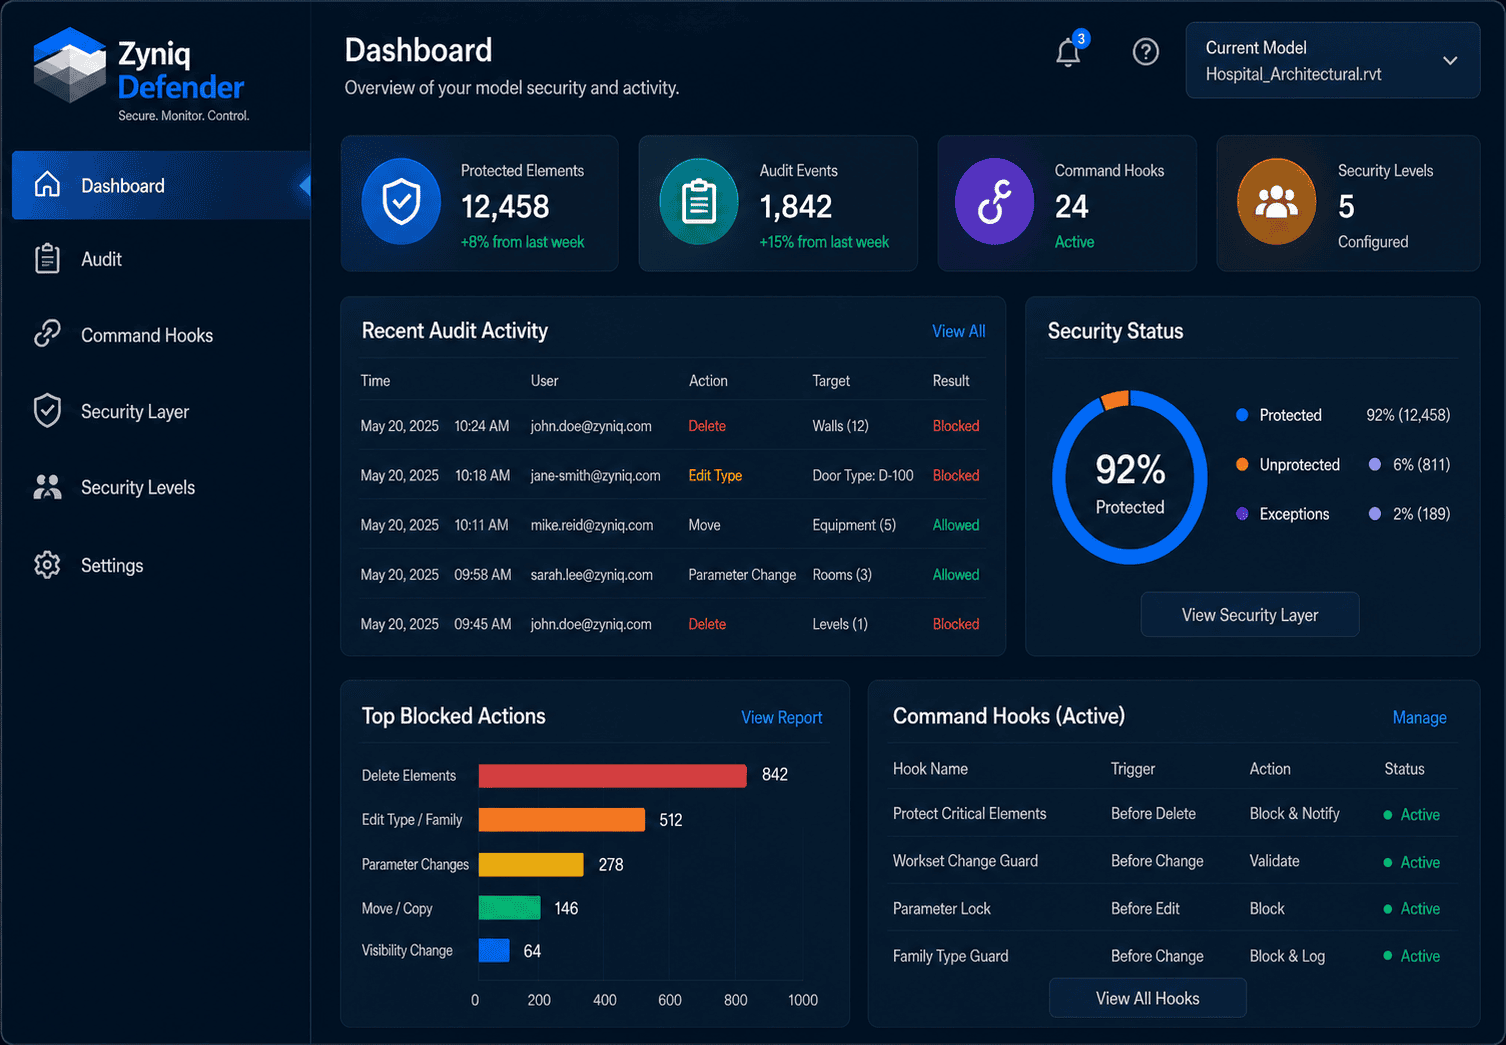Click the red Delete Elements bar
This screenshot has height=1045, width=1506.
click(613, 775)
